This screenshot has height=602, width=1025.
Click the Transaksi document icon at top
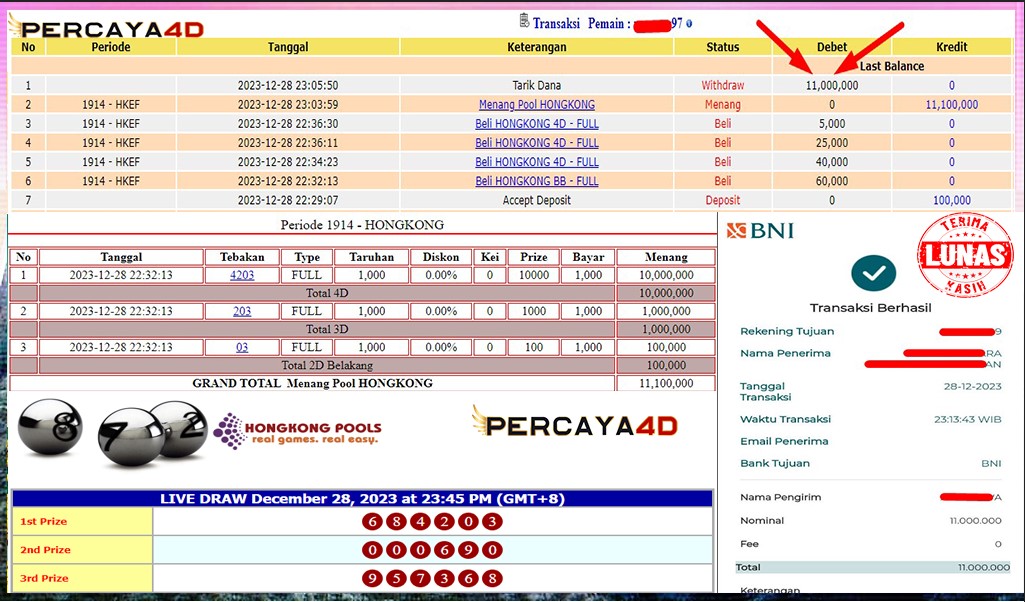(524, 18)
